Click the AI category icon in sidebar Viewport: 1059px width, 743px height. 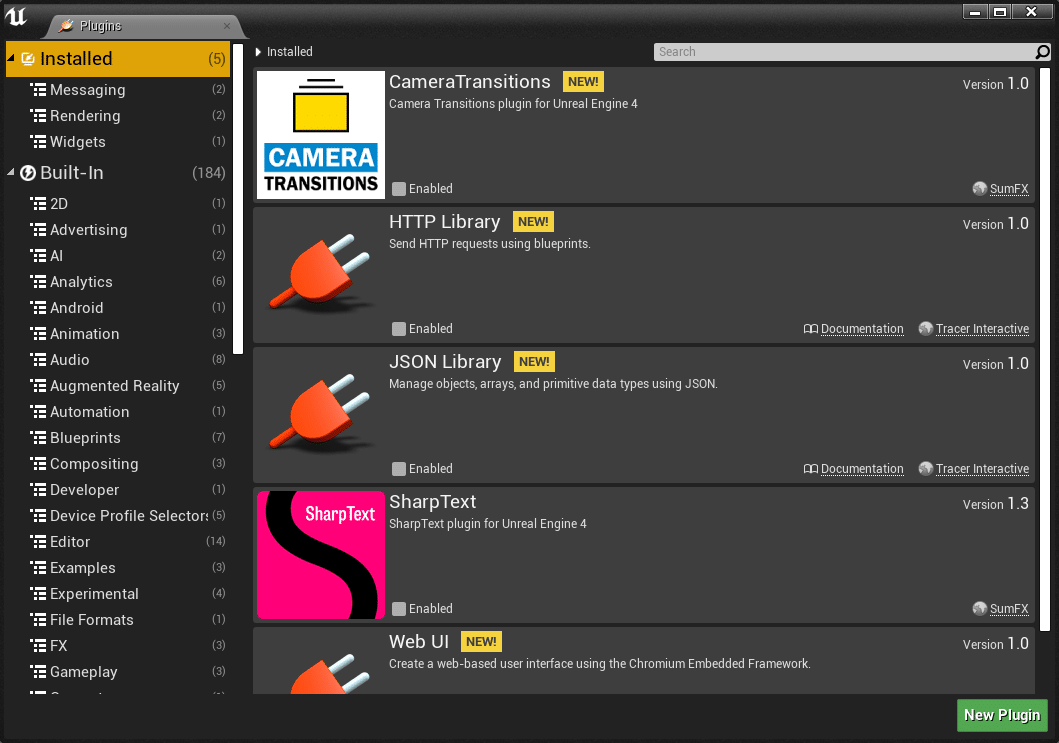click(x=39, y=255)
